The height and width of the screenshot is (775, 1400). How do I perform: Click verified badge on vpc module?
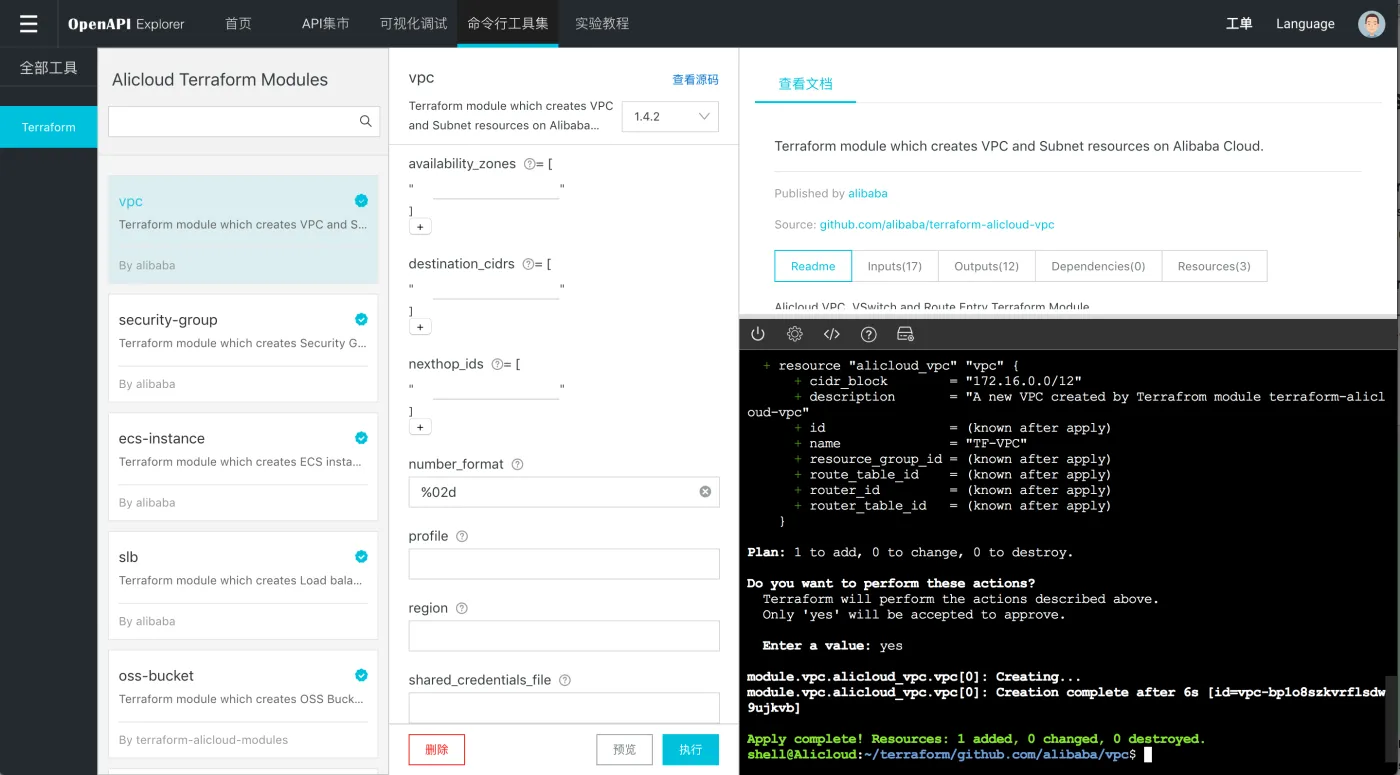361,200
